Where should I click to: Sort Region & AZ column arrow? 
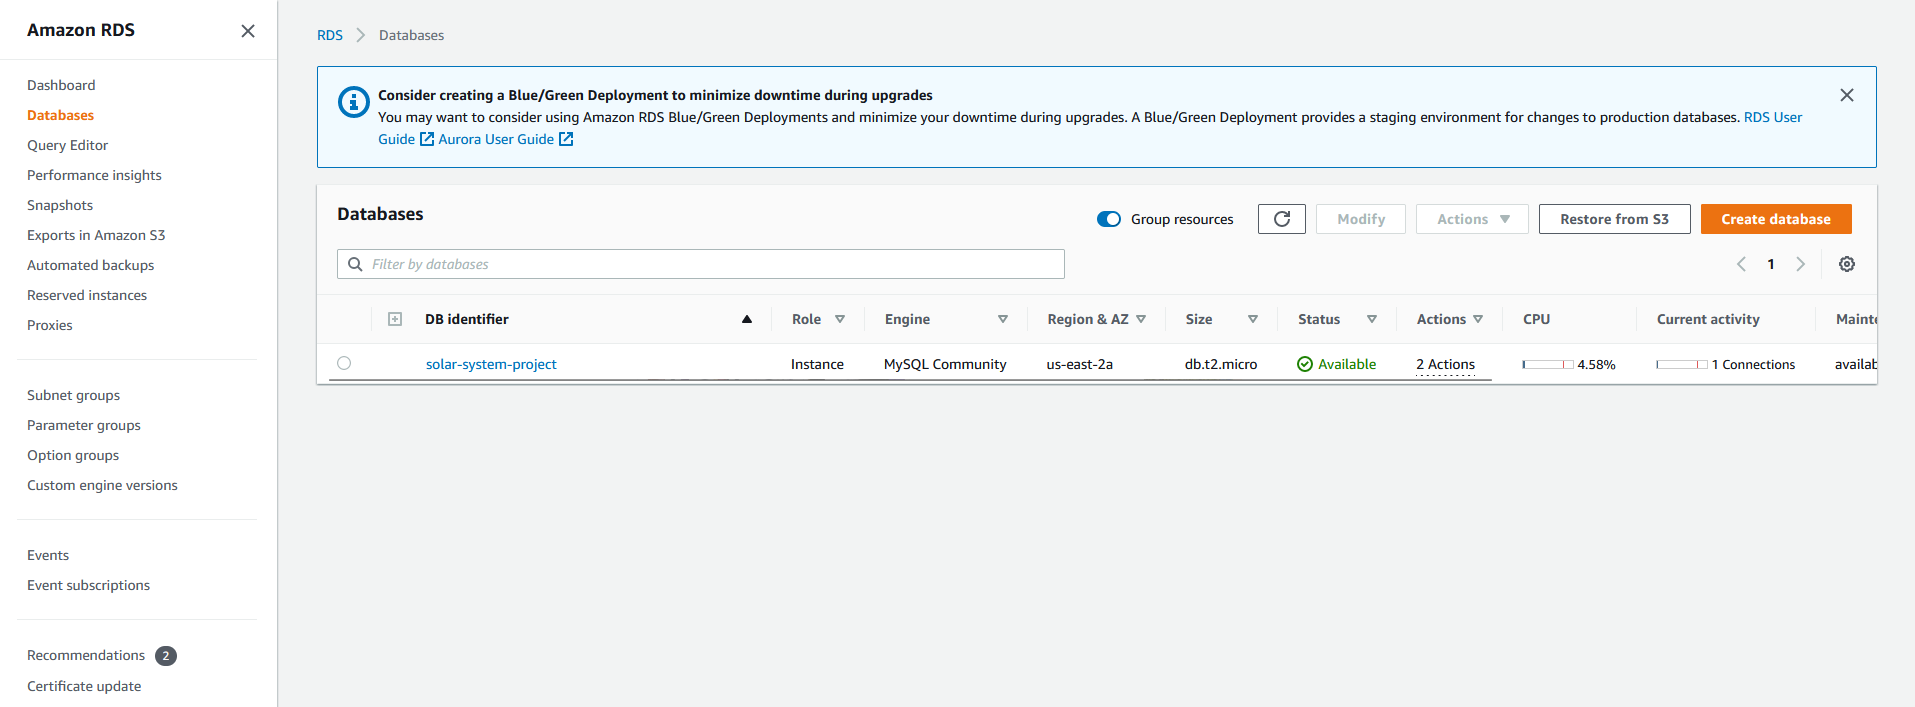(1141, 319)
